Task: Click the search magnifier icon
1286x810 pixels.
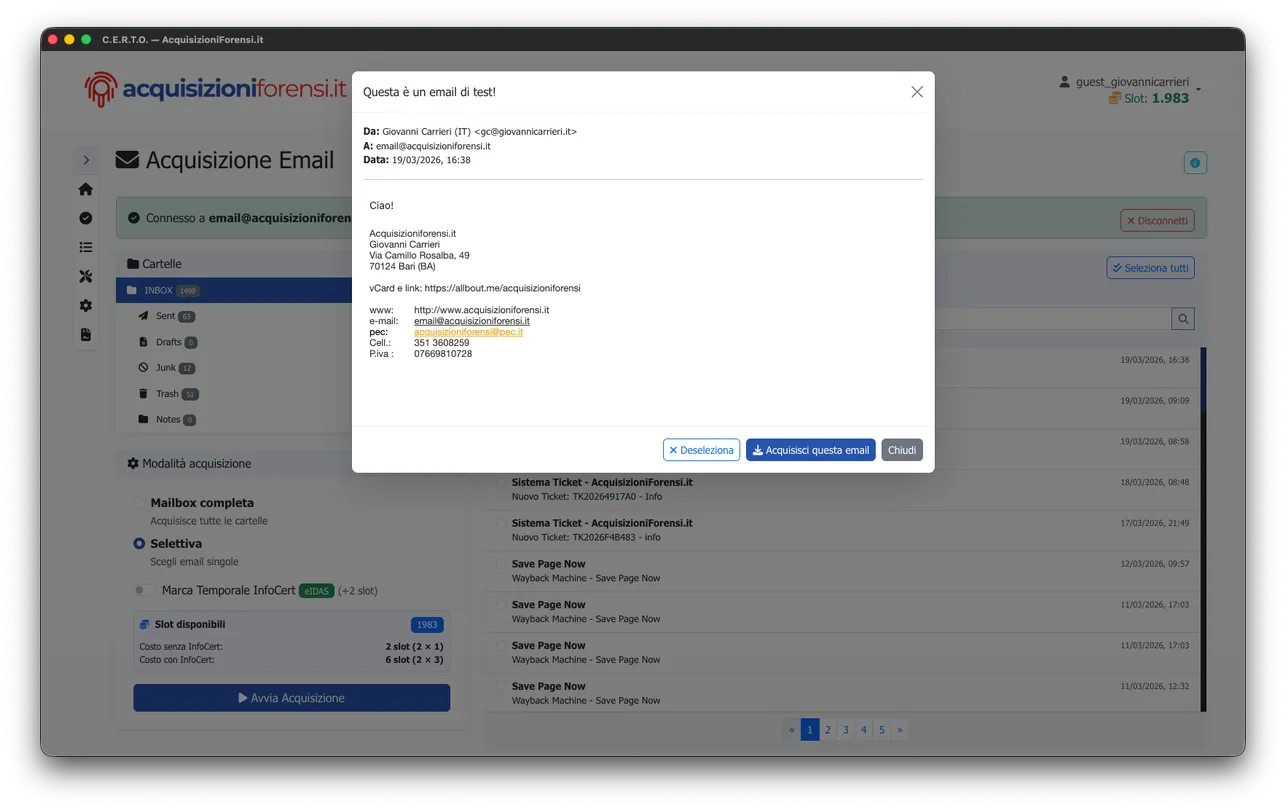Action: coord(1182,318)
